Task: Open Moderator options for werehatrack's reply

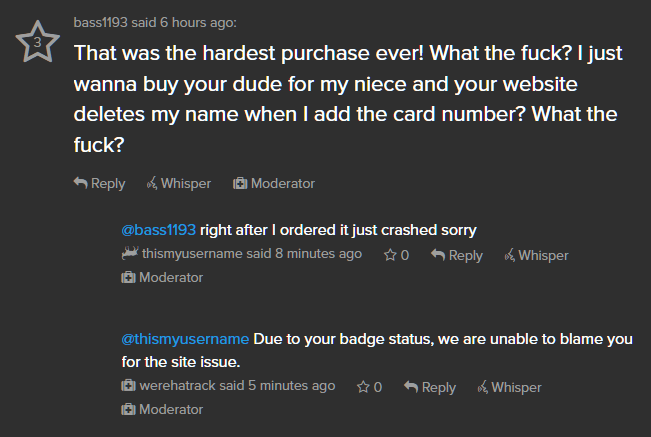Action: 162,409
